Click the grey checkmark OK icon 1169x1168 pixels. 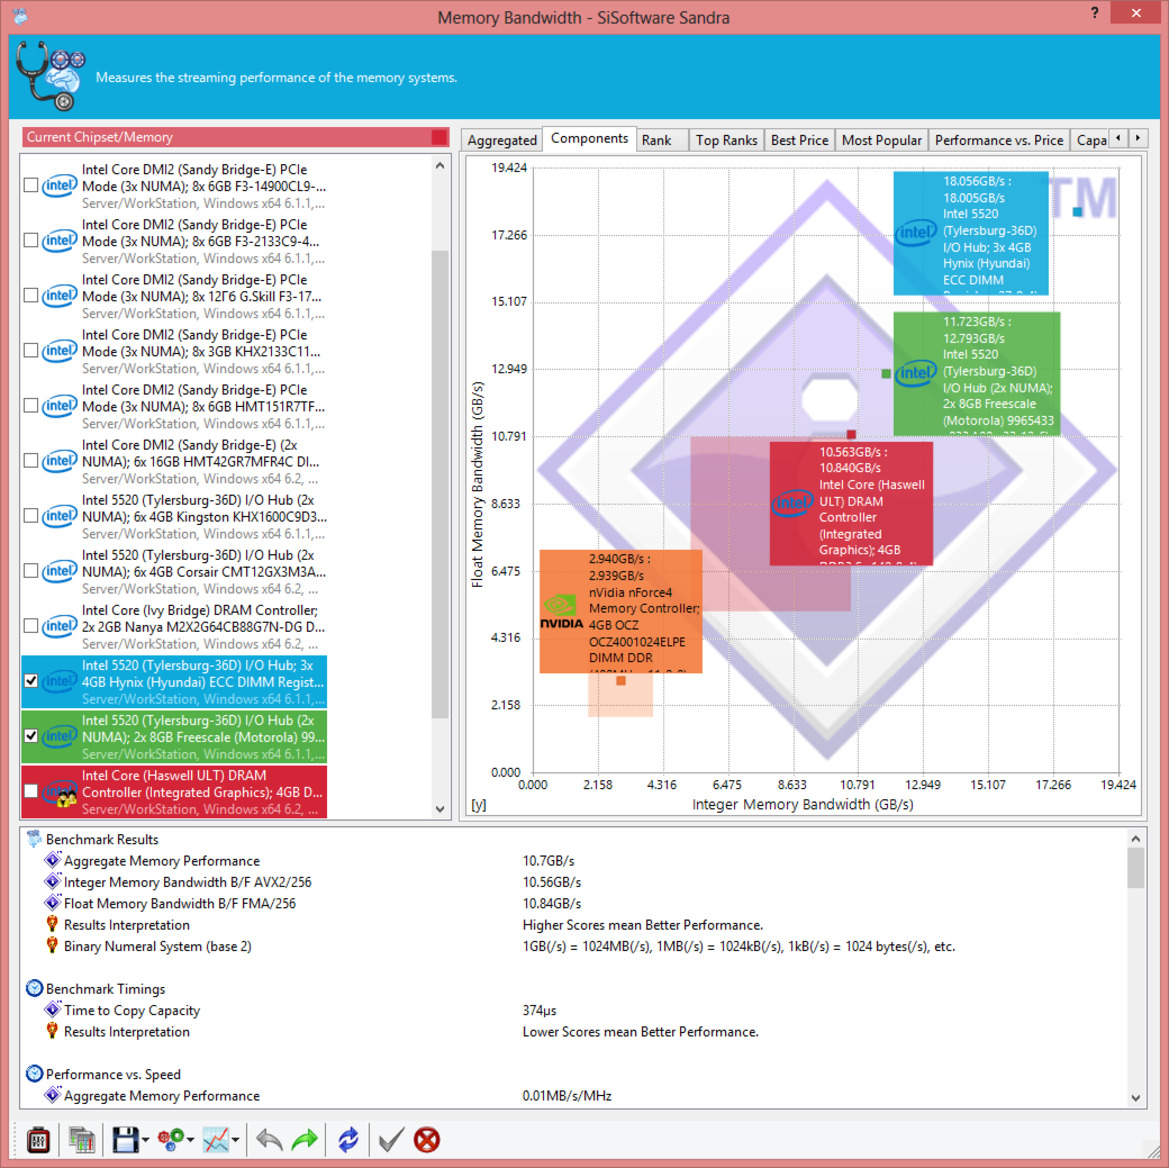[391, 1140]
